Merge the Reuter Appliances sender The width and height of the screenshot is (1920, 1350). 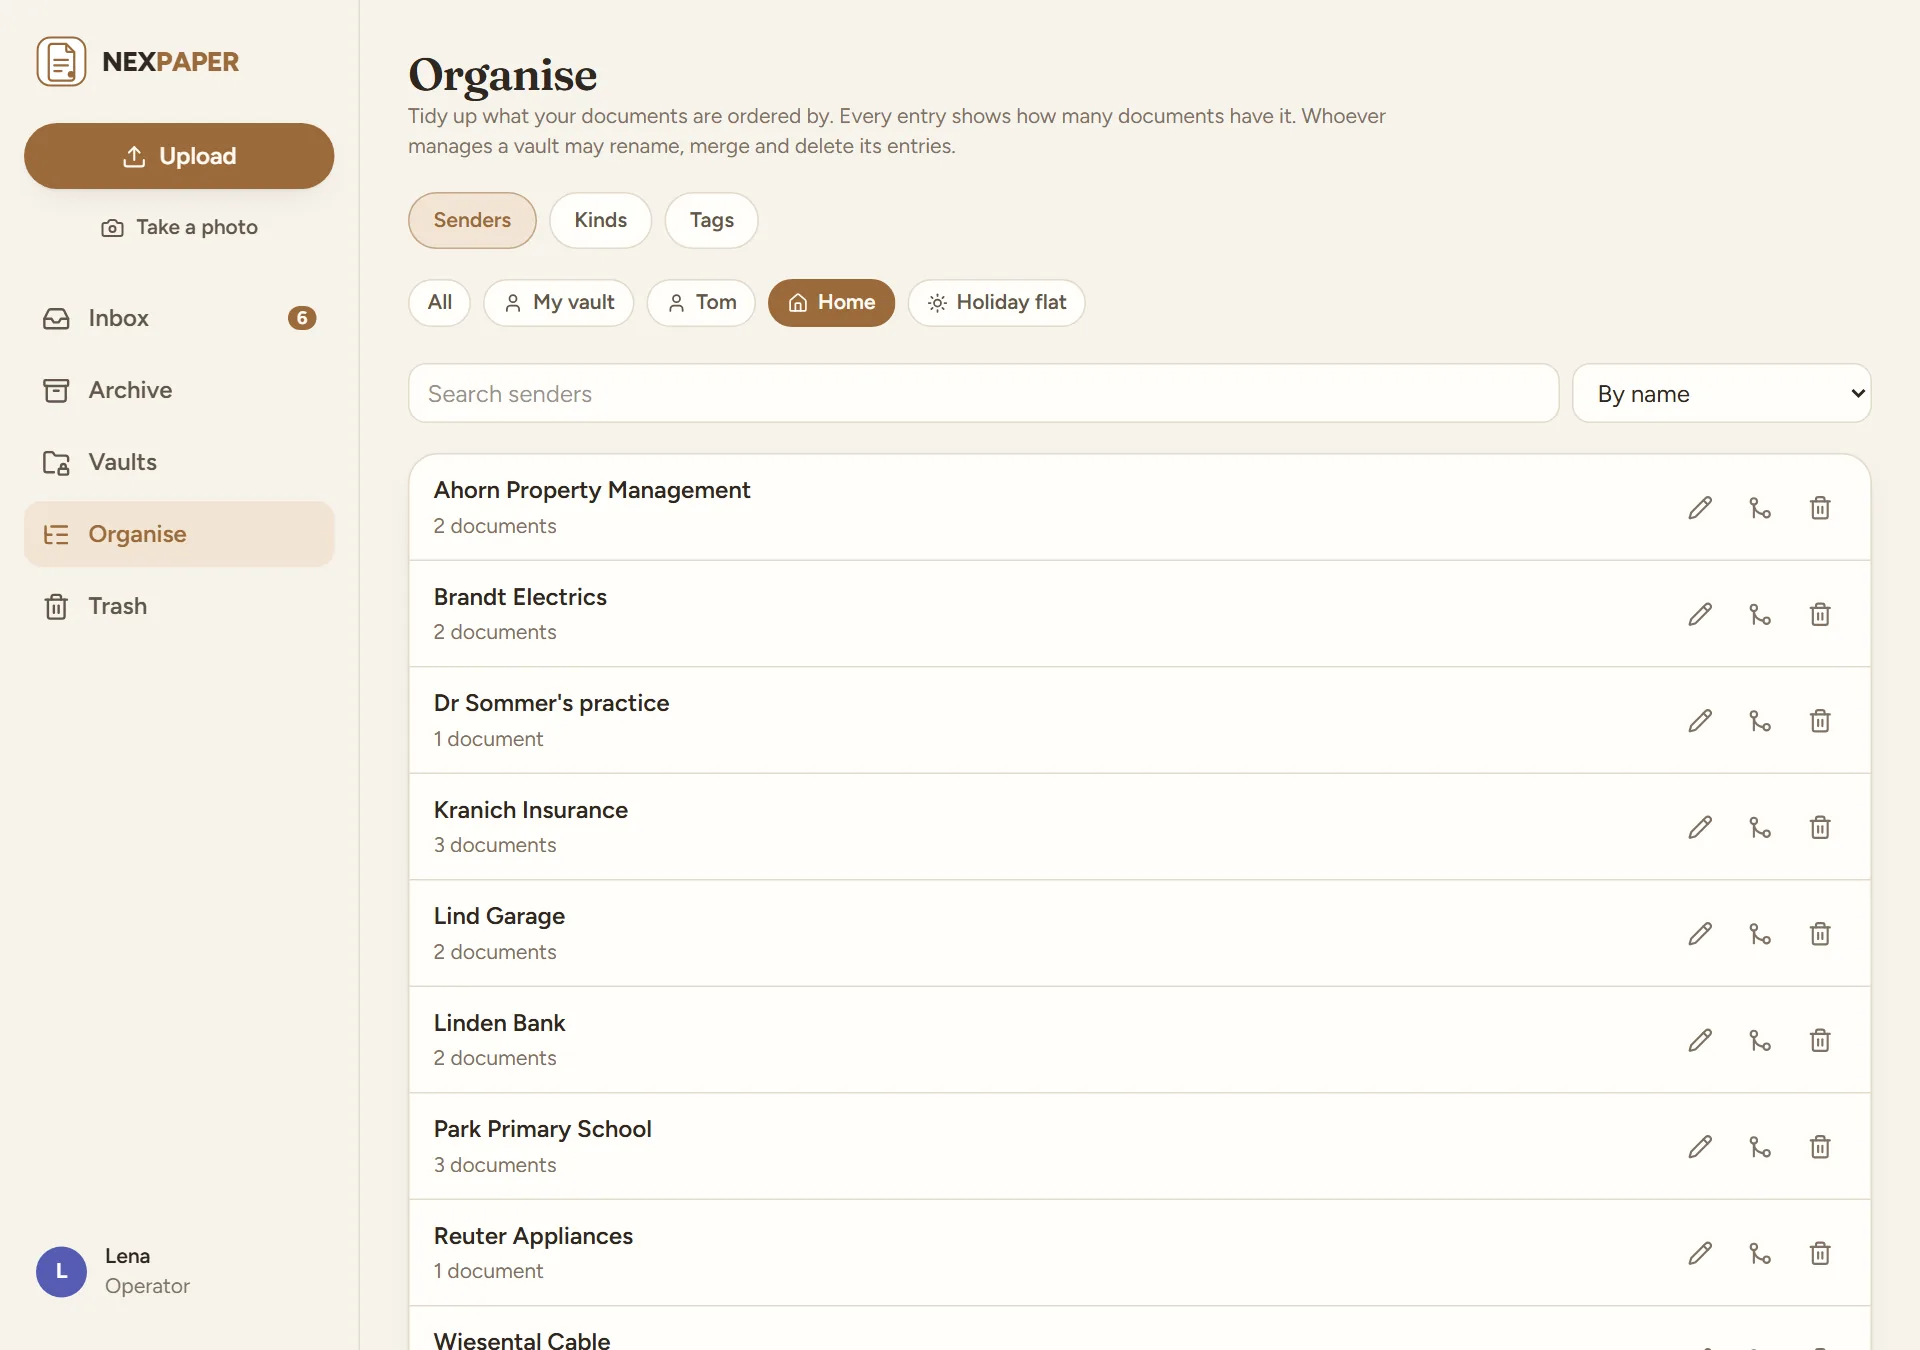pyautogui.click(x=1760, y=1253)
